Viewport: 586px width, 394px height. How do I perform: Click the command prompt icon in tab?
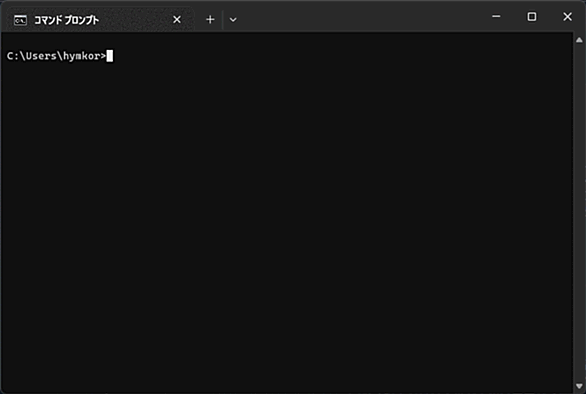tap(20, 20)
